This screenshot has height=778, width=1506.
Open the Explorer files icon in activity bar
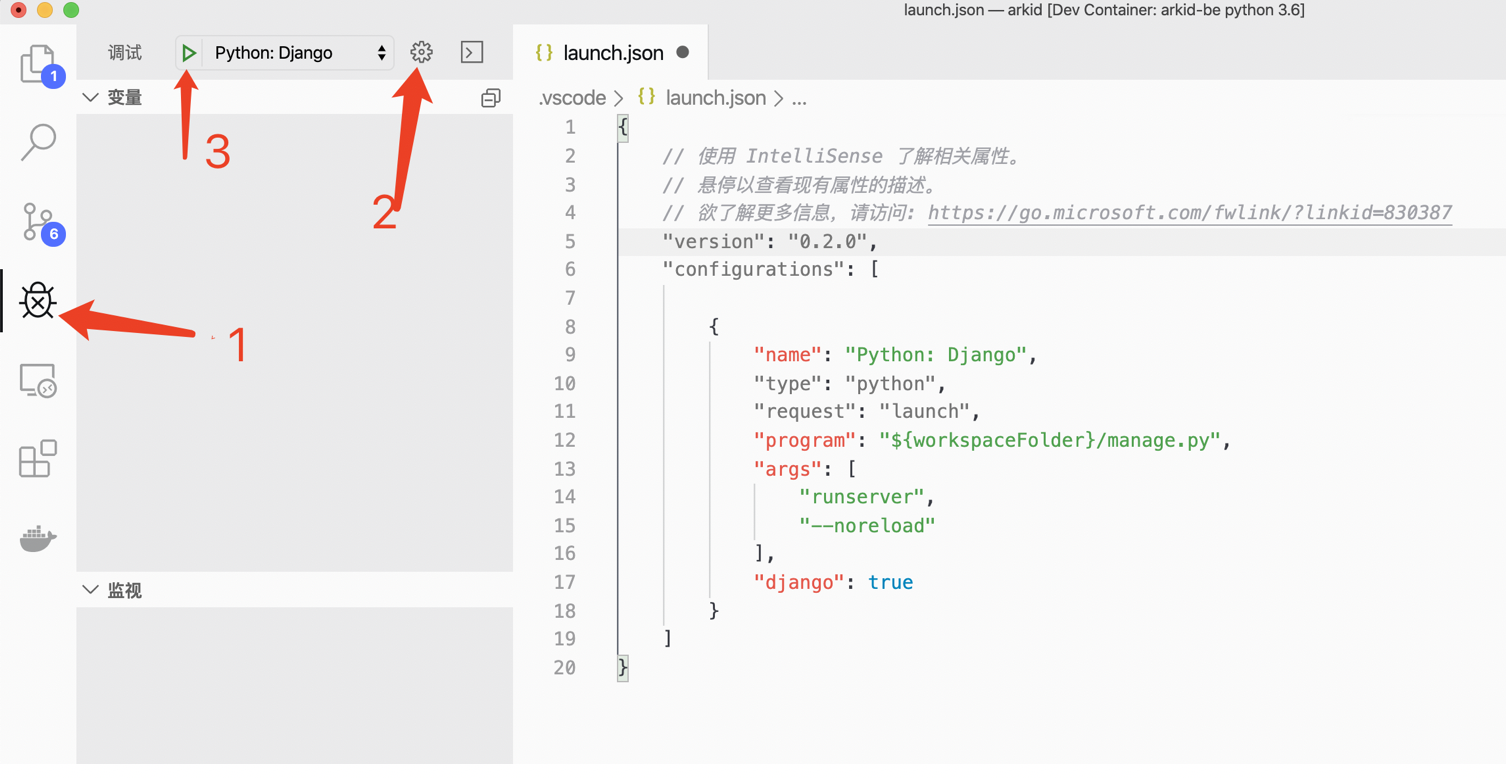pos(38,63)
